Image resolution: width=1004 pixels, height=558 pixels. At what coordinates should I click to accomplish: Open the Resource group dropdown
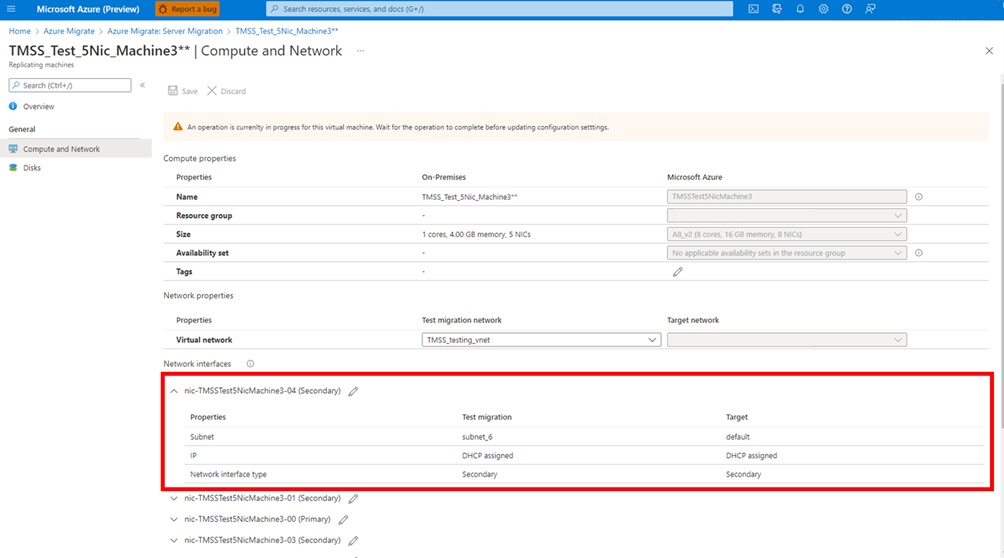[x=786, y=215]
